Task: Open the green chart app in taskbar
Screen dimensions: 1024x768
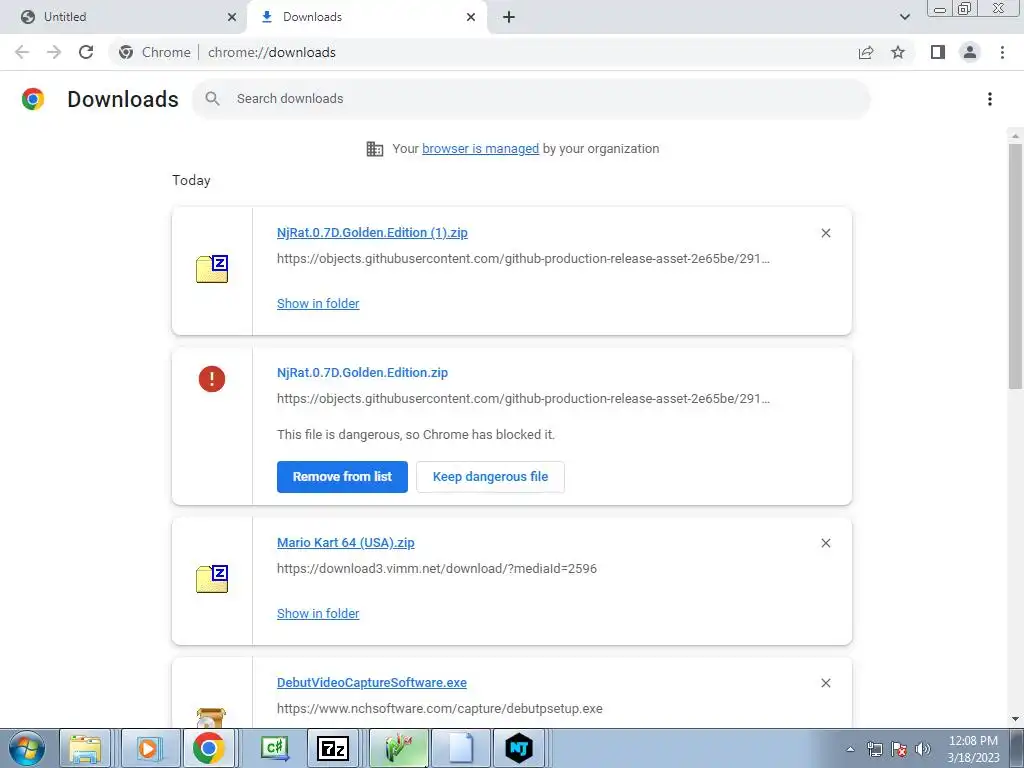Action: (x=400, y=749)
